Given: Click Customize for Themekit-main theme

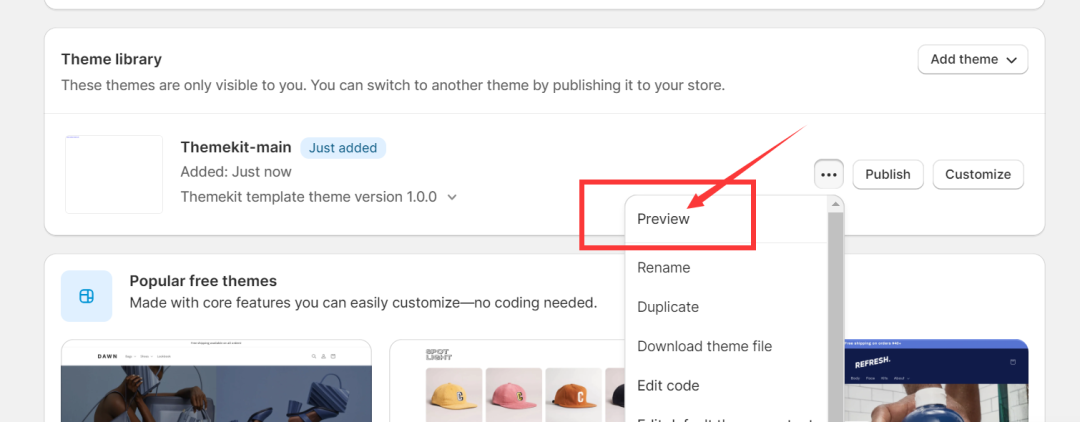Looking at the screenshot, I should point(977,174).
